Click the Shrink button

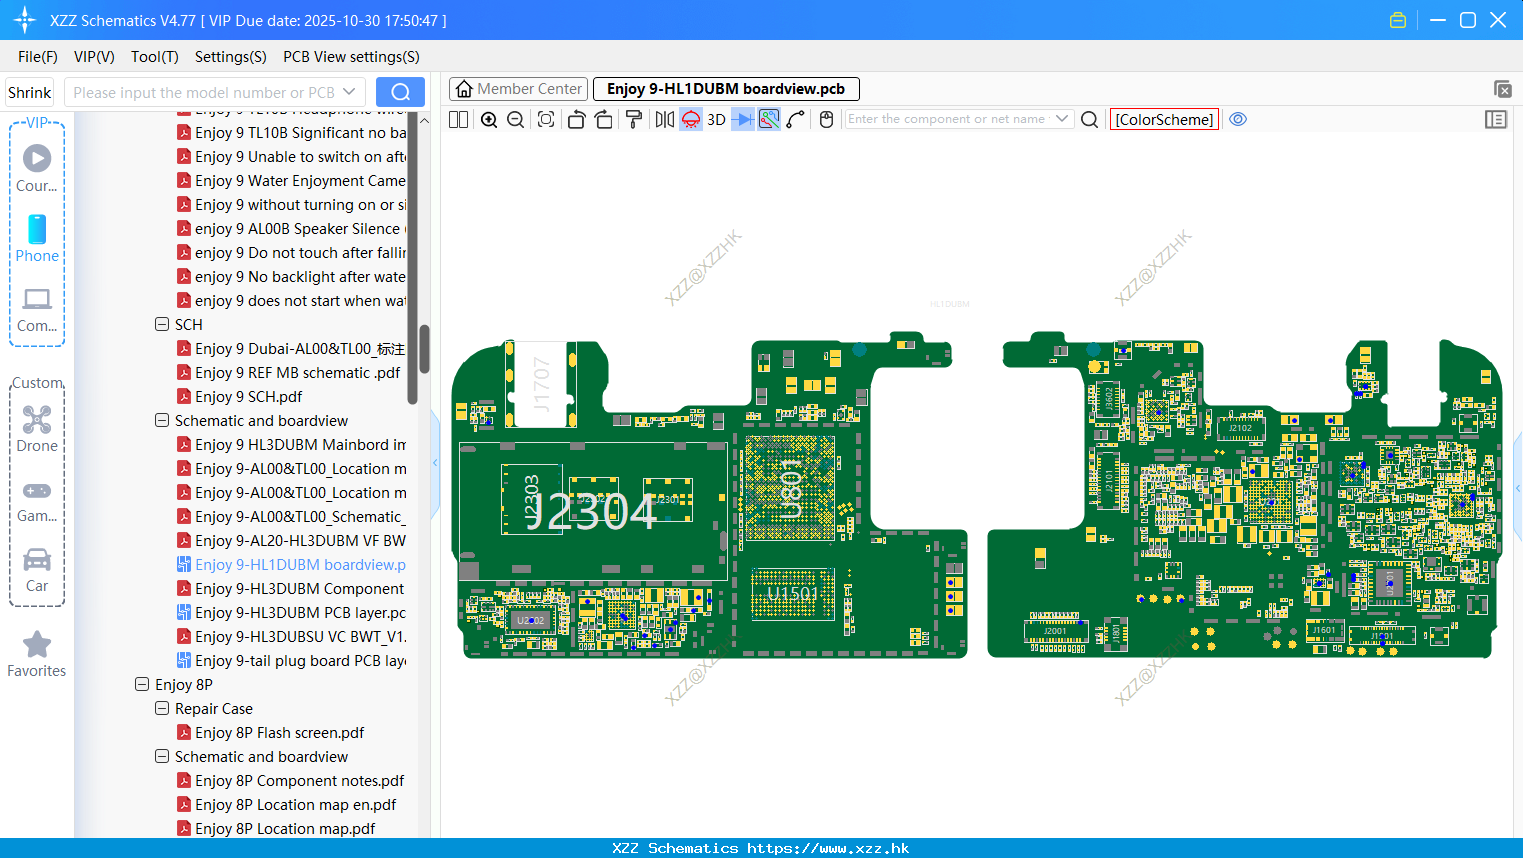coord(30,92)
